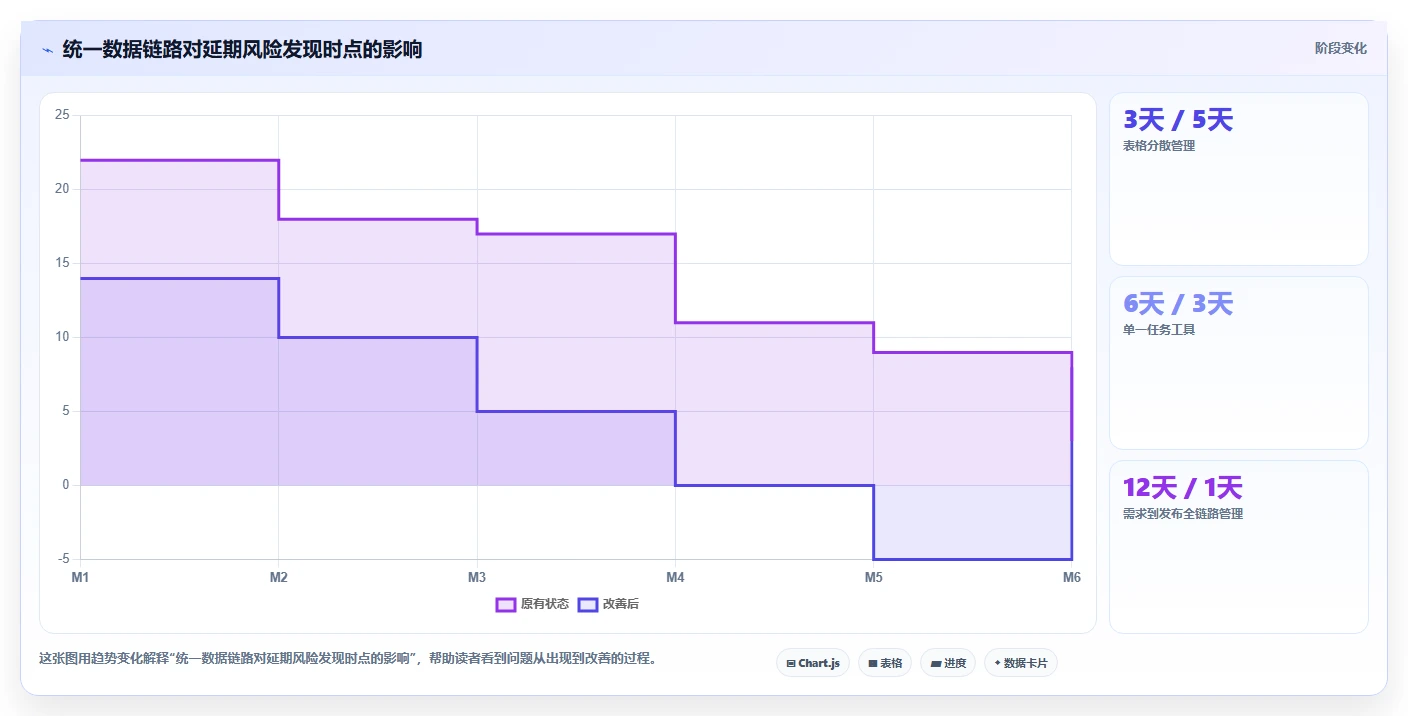Click the 单一任务工具 caption text
Image resolution: width=1408 pixels, height=716 pixels.
coord(1159,330)
